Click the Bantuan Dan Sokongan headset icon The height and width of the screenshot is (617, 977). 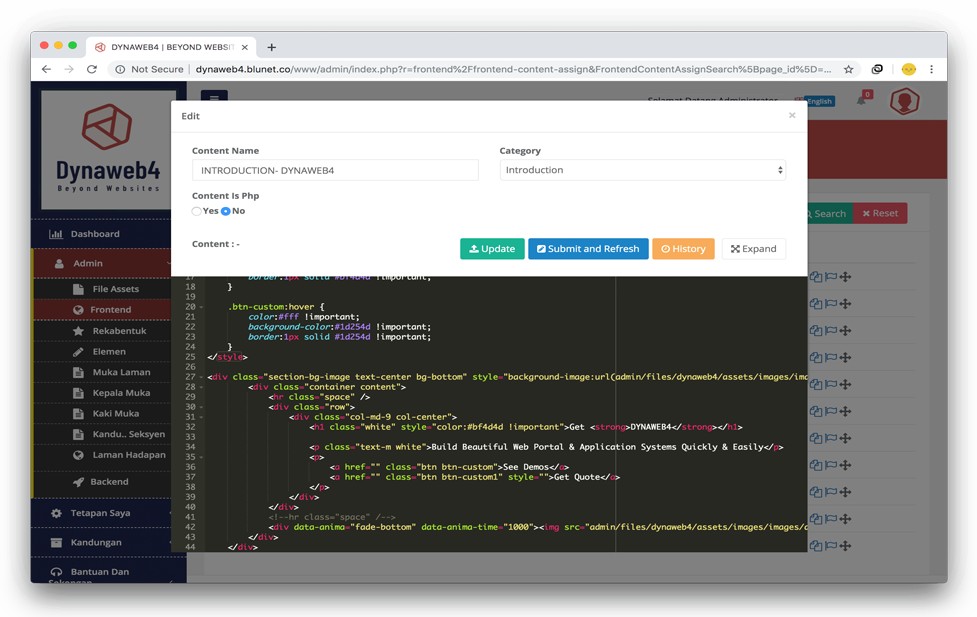56,572
